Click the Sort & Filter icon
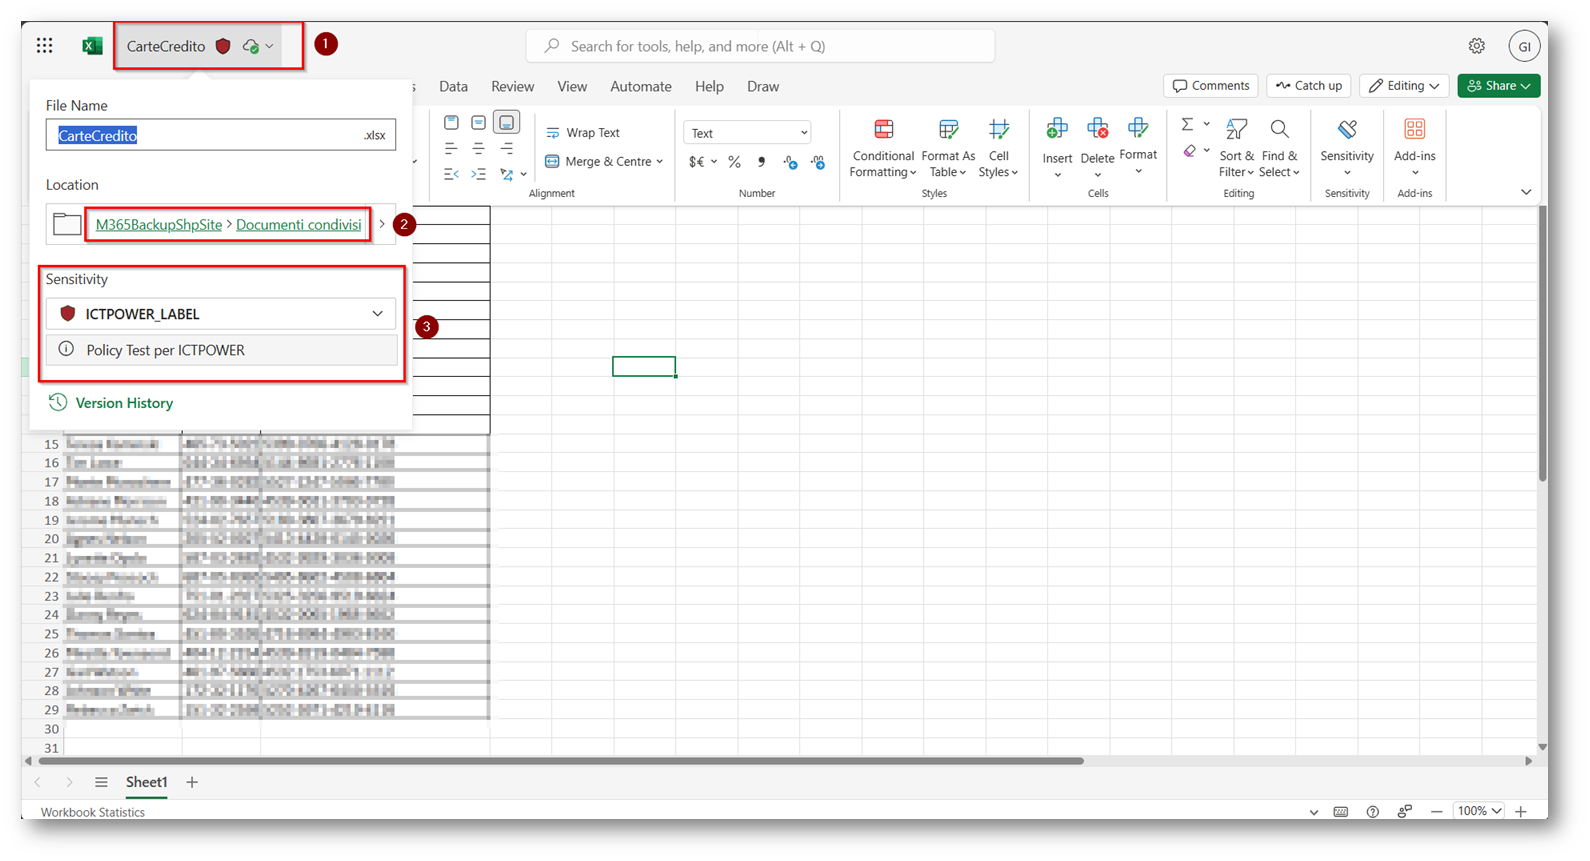Screen dimensions: 1590x861 click(x=1236, y=130)
